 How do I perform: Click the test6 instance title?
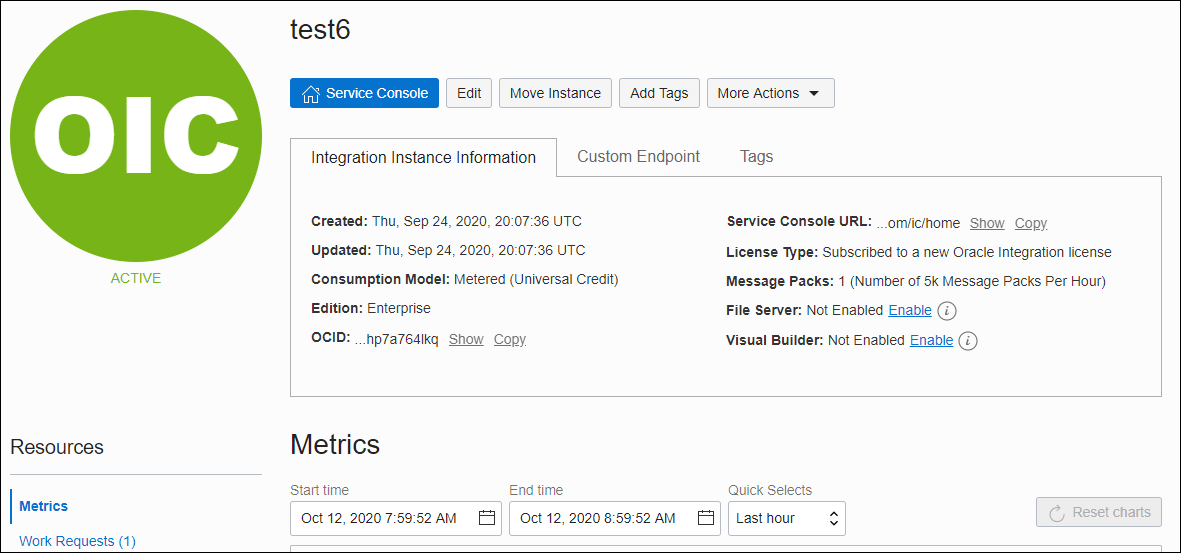point(320,29)
